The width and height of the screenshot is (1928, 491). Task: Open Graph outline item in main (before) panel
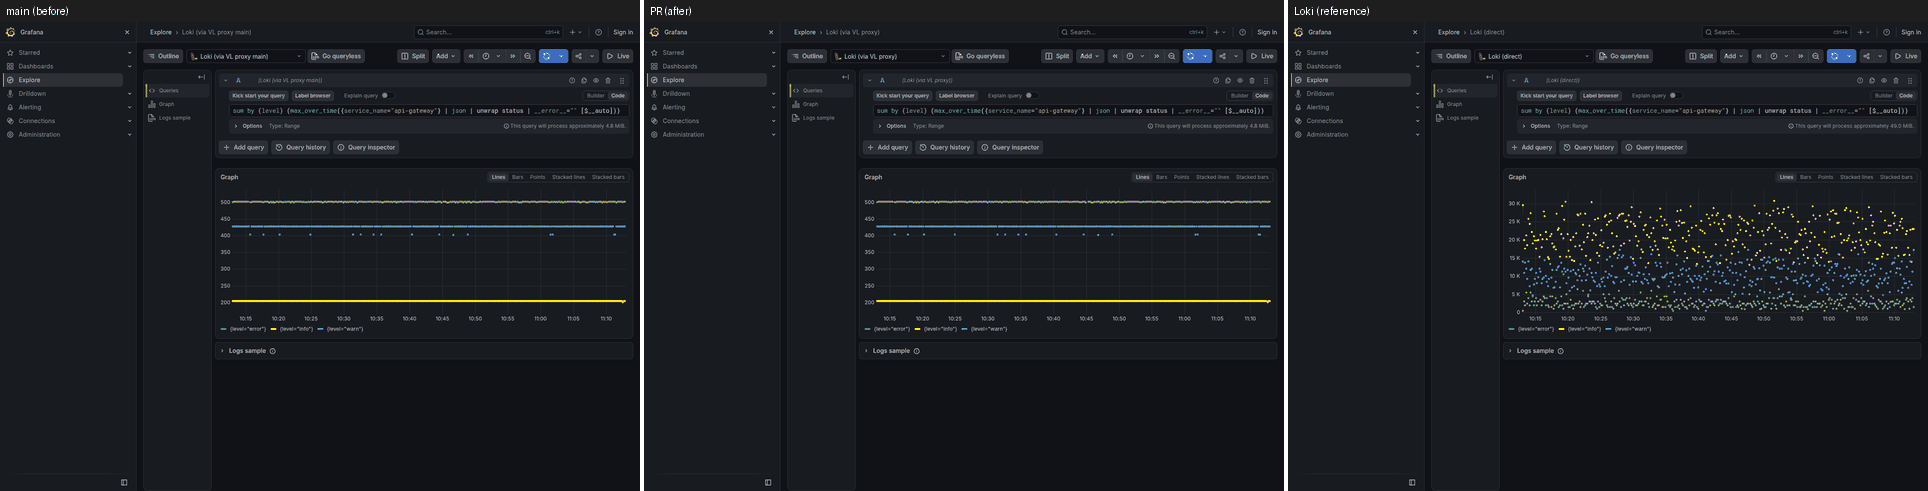[x=166, y=104]
